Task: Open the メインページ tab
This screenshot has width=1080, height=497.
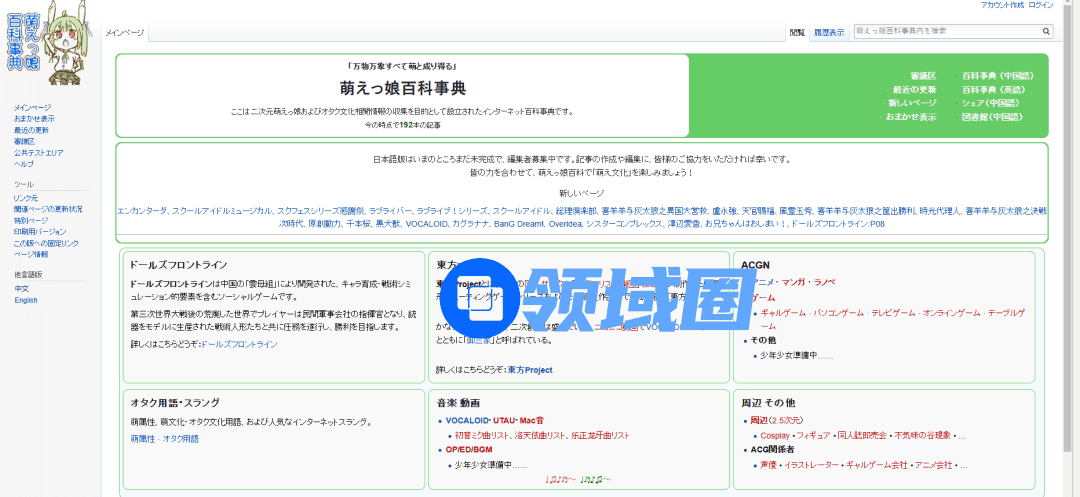Action: (x=125, y=33)
